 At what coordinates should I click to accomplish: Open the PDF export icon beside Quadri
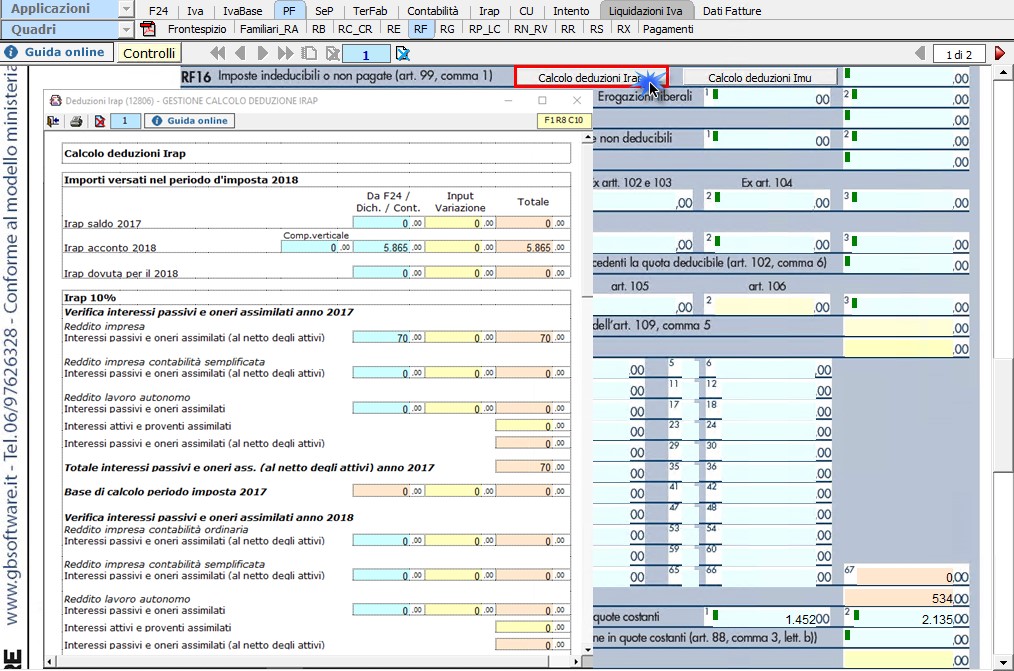pyautogui.click(x=148, y=29)
